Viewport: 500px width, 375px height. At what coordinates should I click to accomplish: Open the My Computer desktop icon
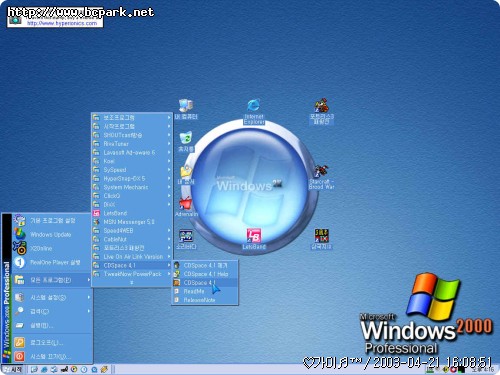186,109
